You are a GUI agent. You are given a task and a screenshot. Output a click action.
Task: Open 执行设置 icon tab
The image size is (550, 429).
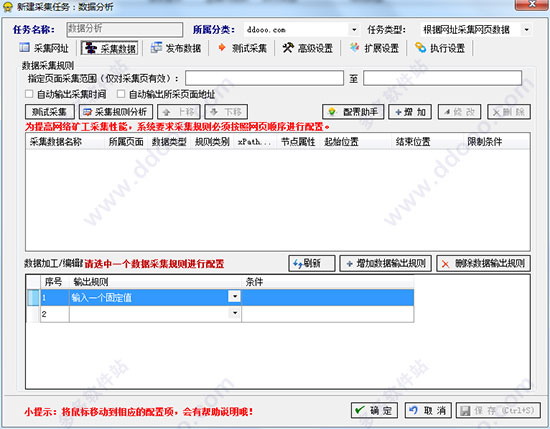pos(420,48)
